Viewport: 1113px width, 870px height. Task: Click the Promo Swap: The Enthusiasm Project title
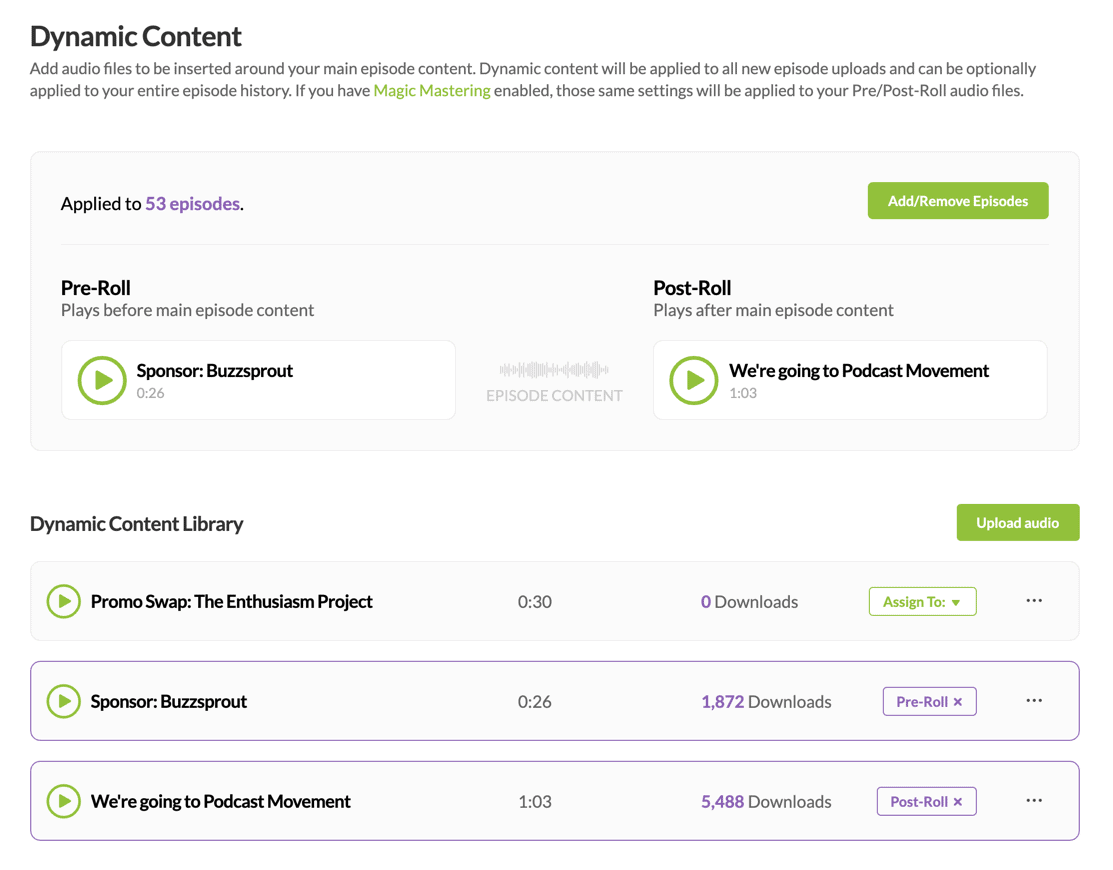point(231,602)
